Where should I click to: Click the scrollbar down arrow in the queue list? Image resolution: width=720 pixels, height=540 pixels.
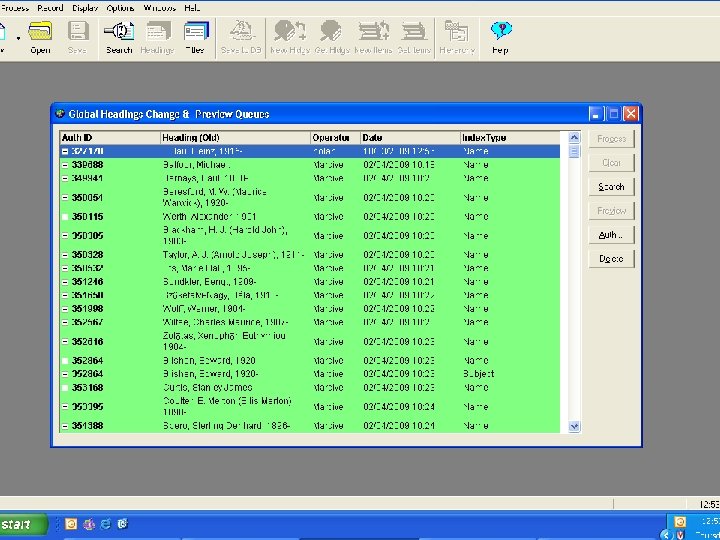574,426
